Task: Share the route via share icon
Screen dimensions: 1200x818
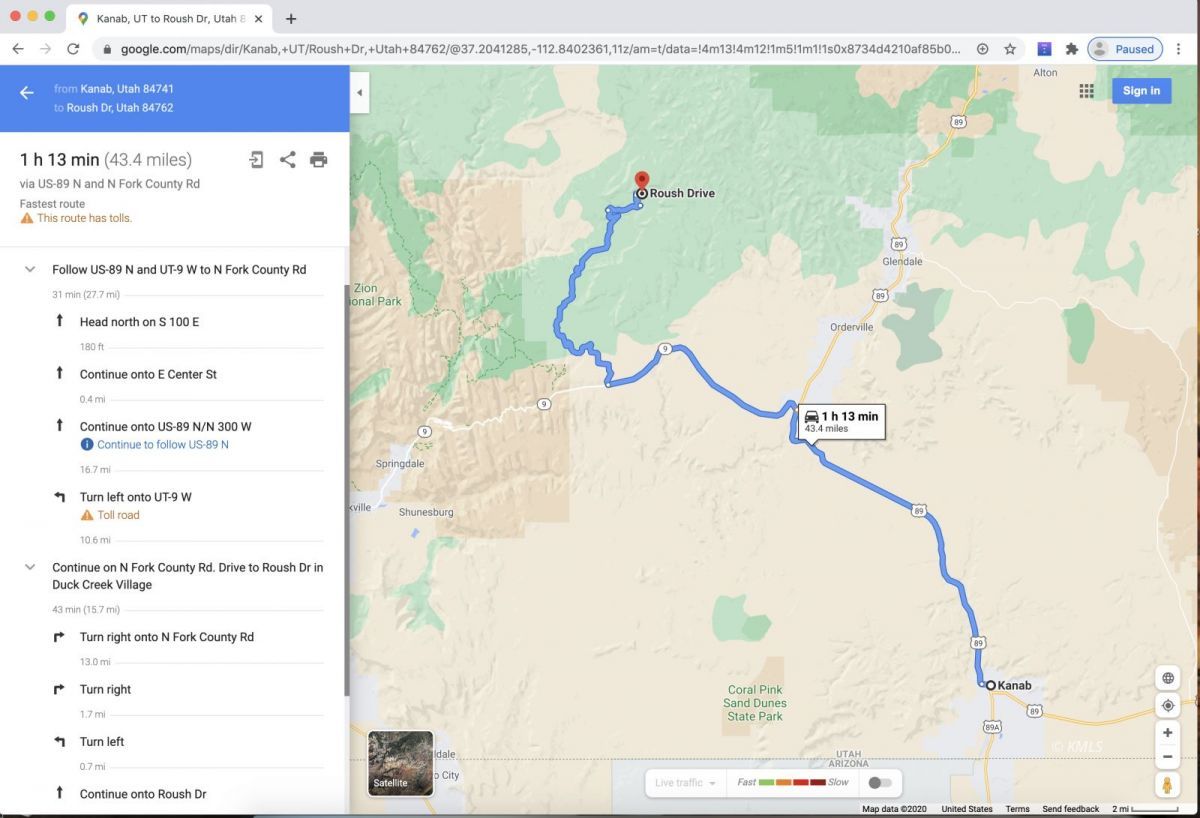Action: pos(288,160)
